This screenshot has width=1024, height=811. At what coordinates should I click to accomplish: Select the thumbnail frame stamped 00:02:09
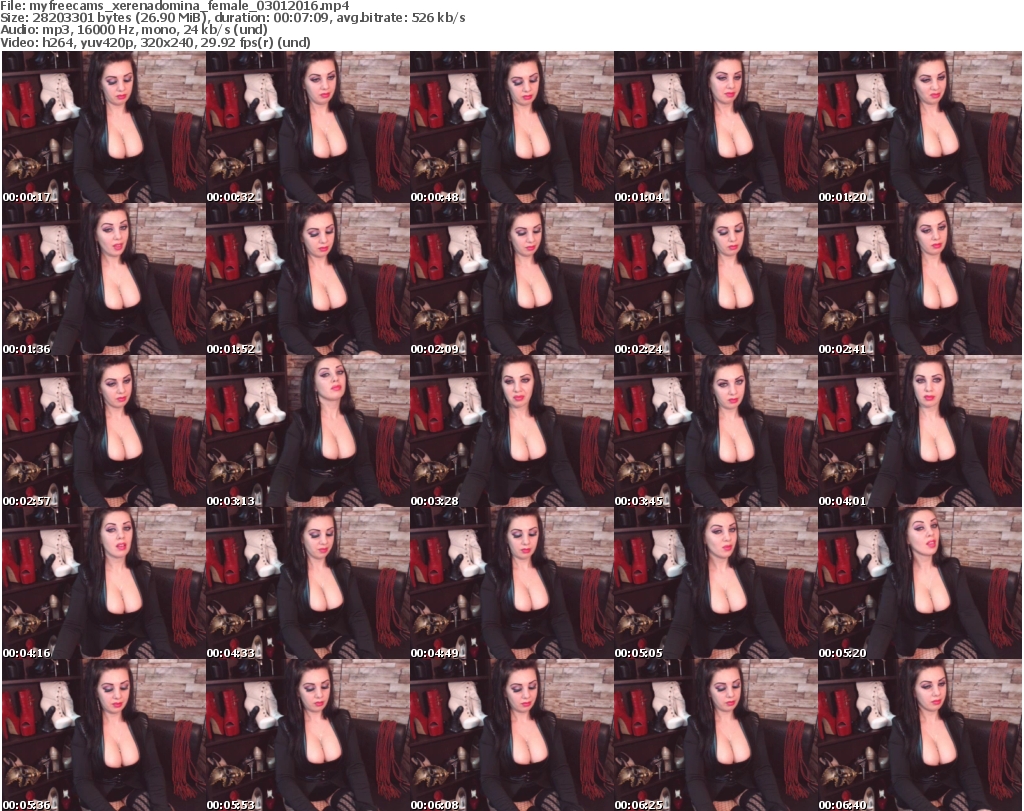click(511, 279)
